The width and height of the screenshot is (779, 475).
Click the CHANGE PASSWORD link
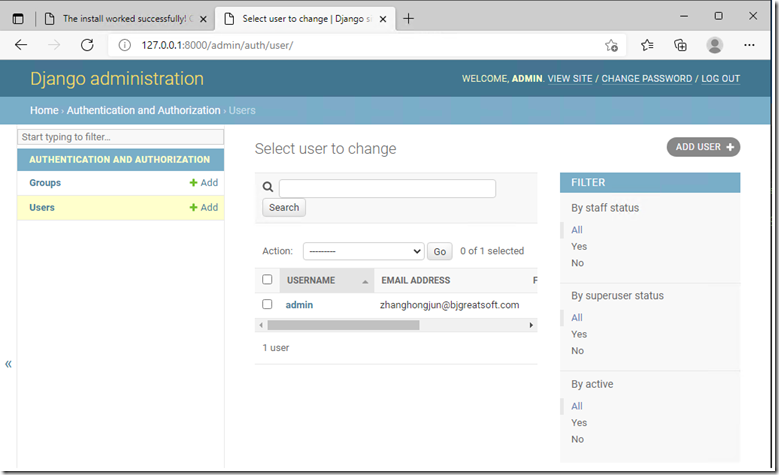[x=647, y=79]
